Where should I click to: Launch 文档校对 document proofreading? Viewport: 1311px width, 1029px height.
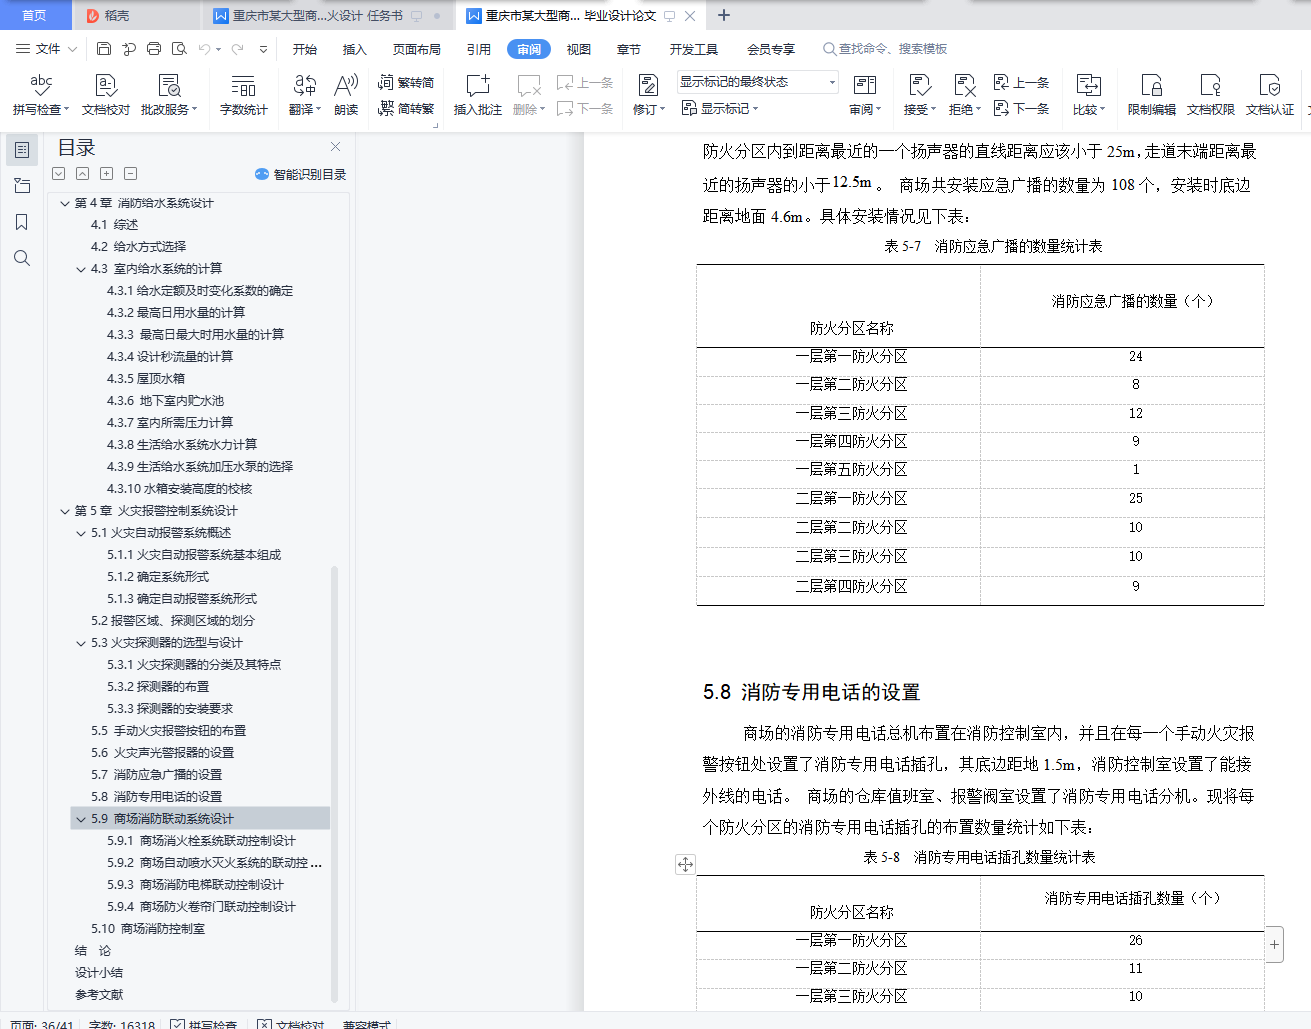[x=106, y=95]
